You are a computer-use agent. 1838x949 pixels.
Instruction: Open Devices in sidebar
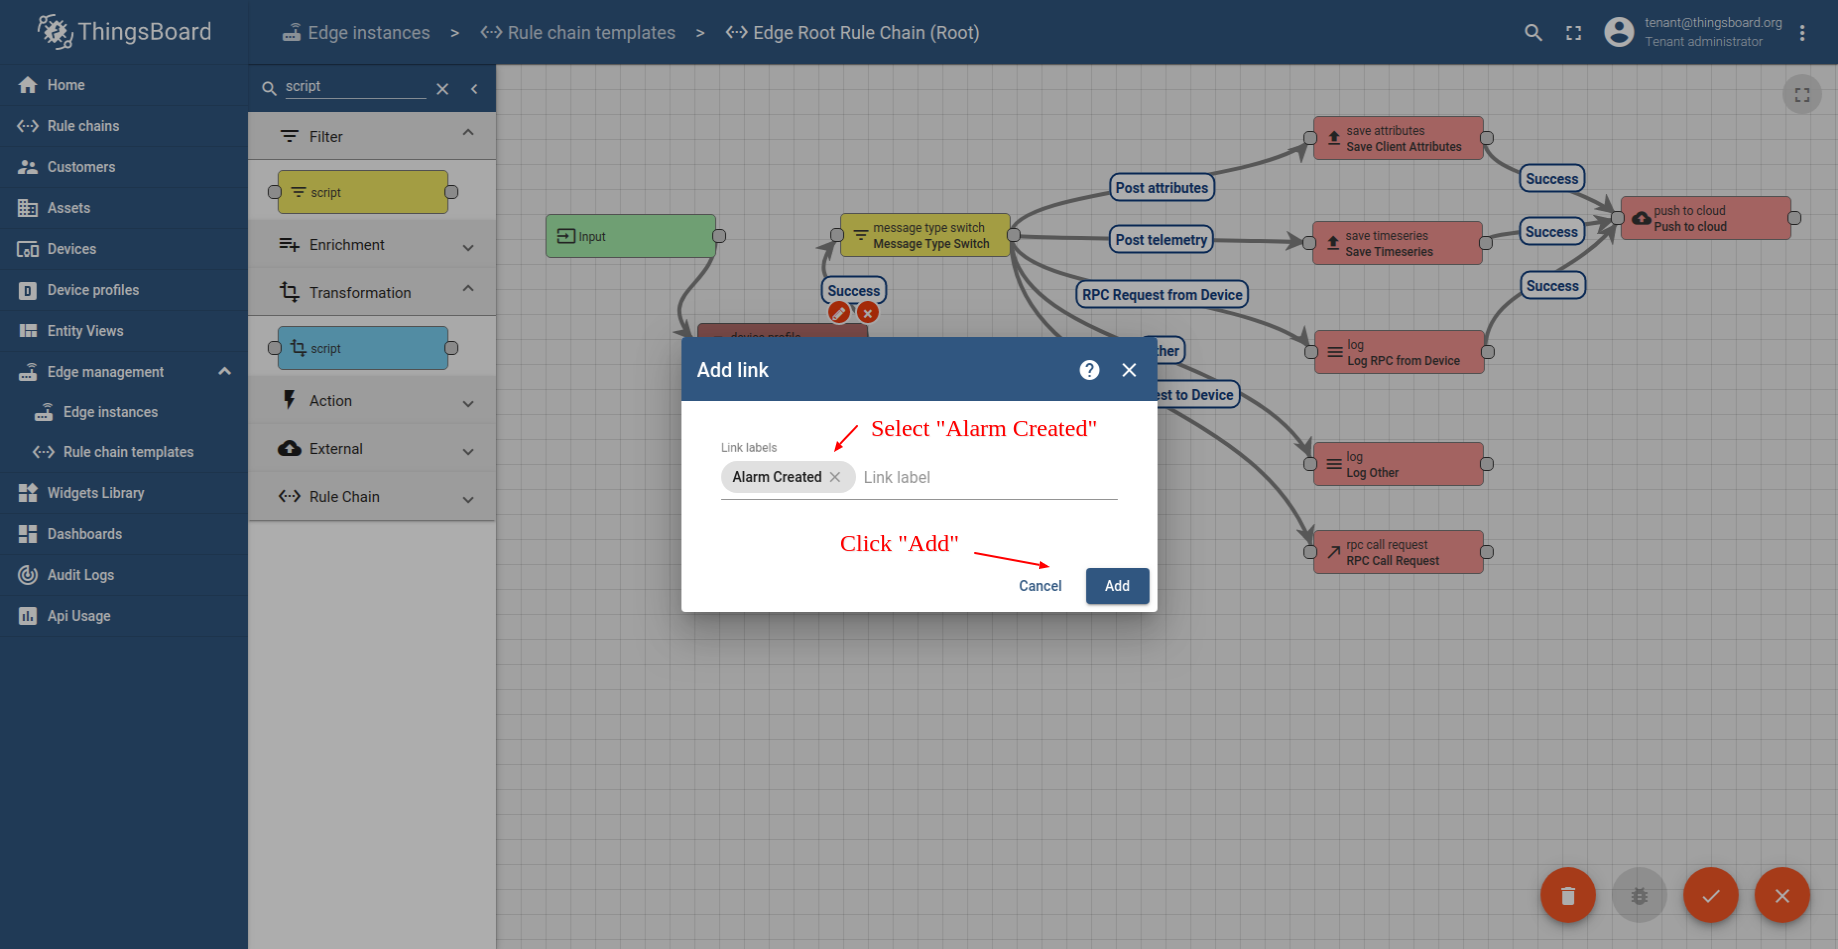pos(124,249)
